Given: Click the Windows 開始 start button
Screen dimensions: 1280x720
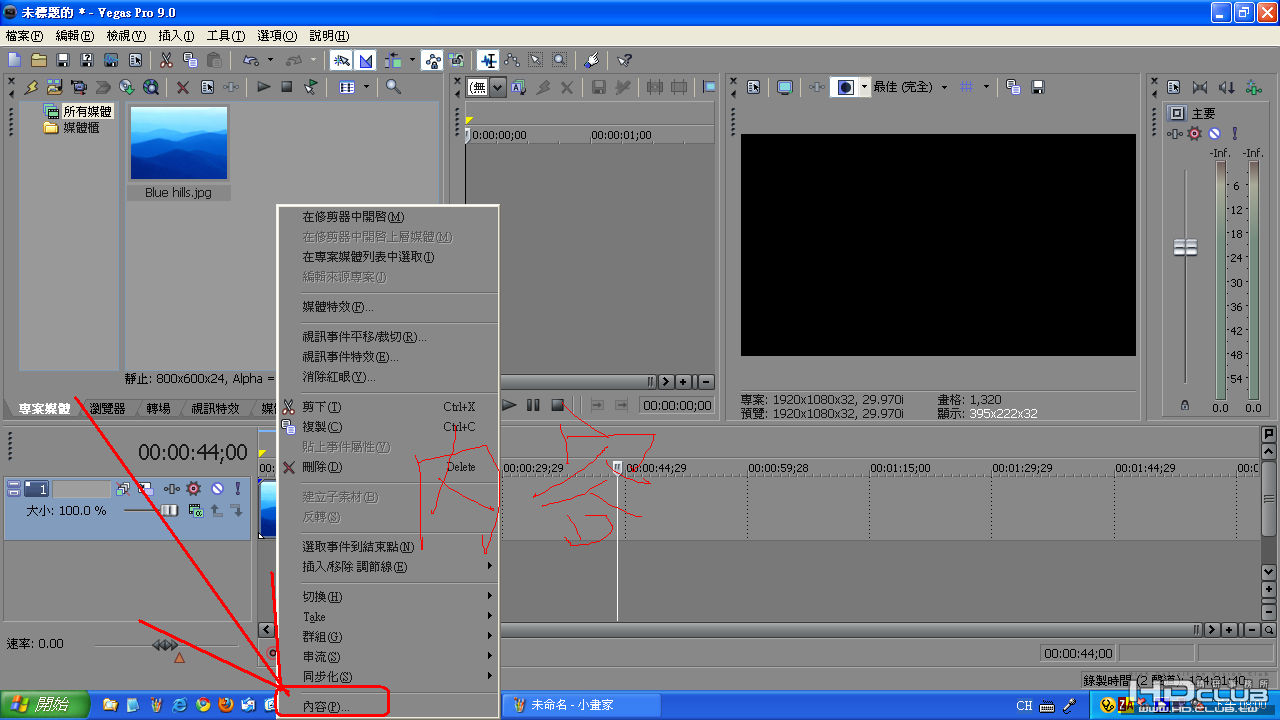Looking at the screenshot, I should click(45, 705).
